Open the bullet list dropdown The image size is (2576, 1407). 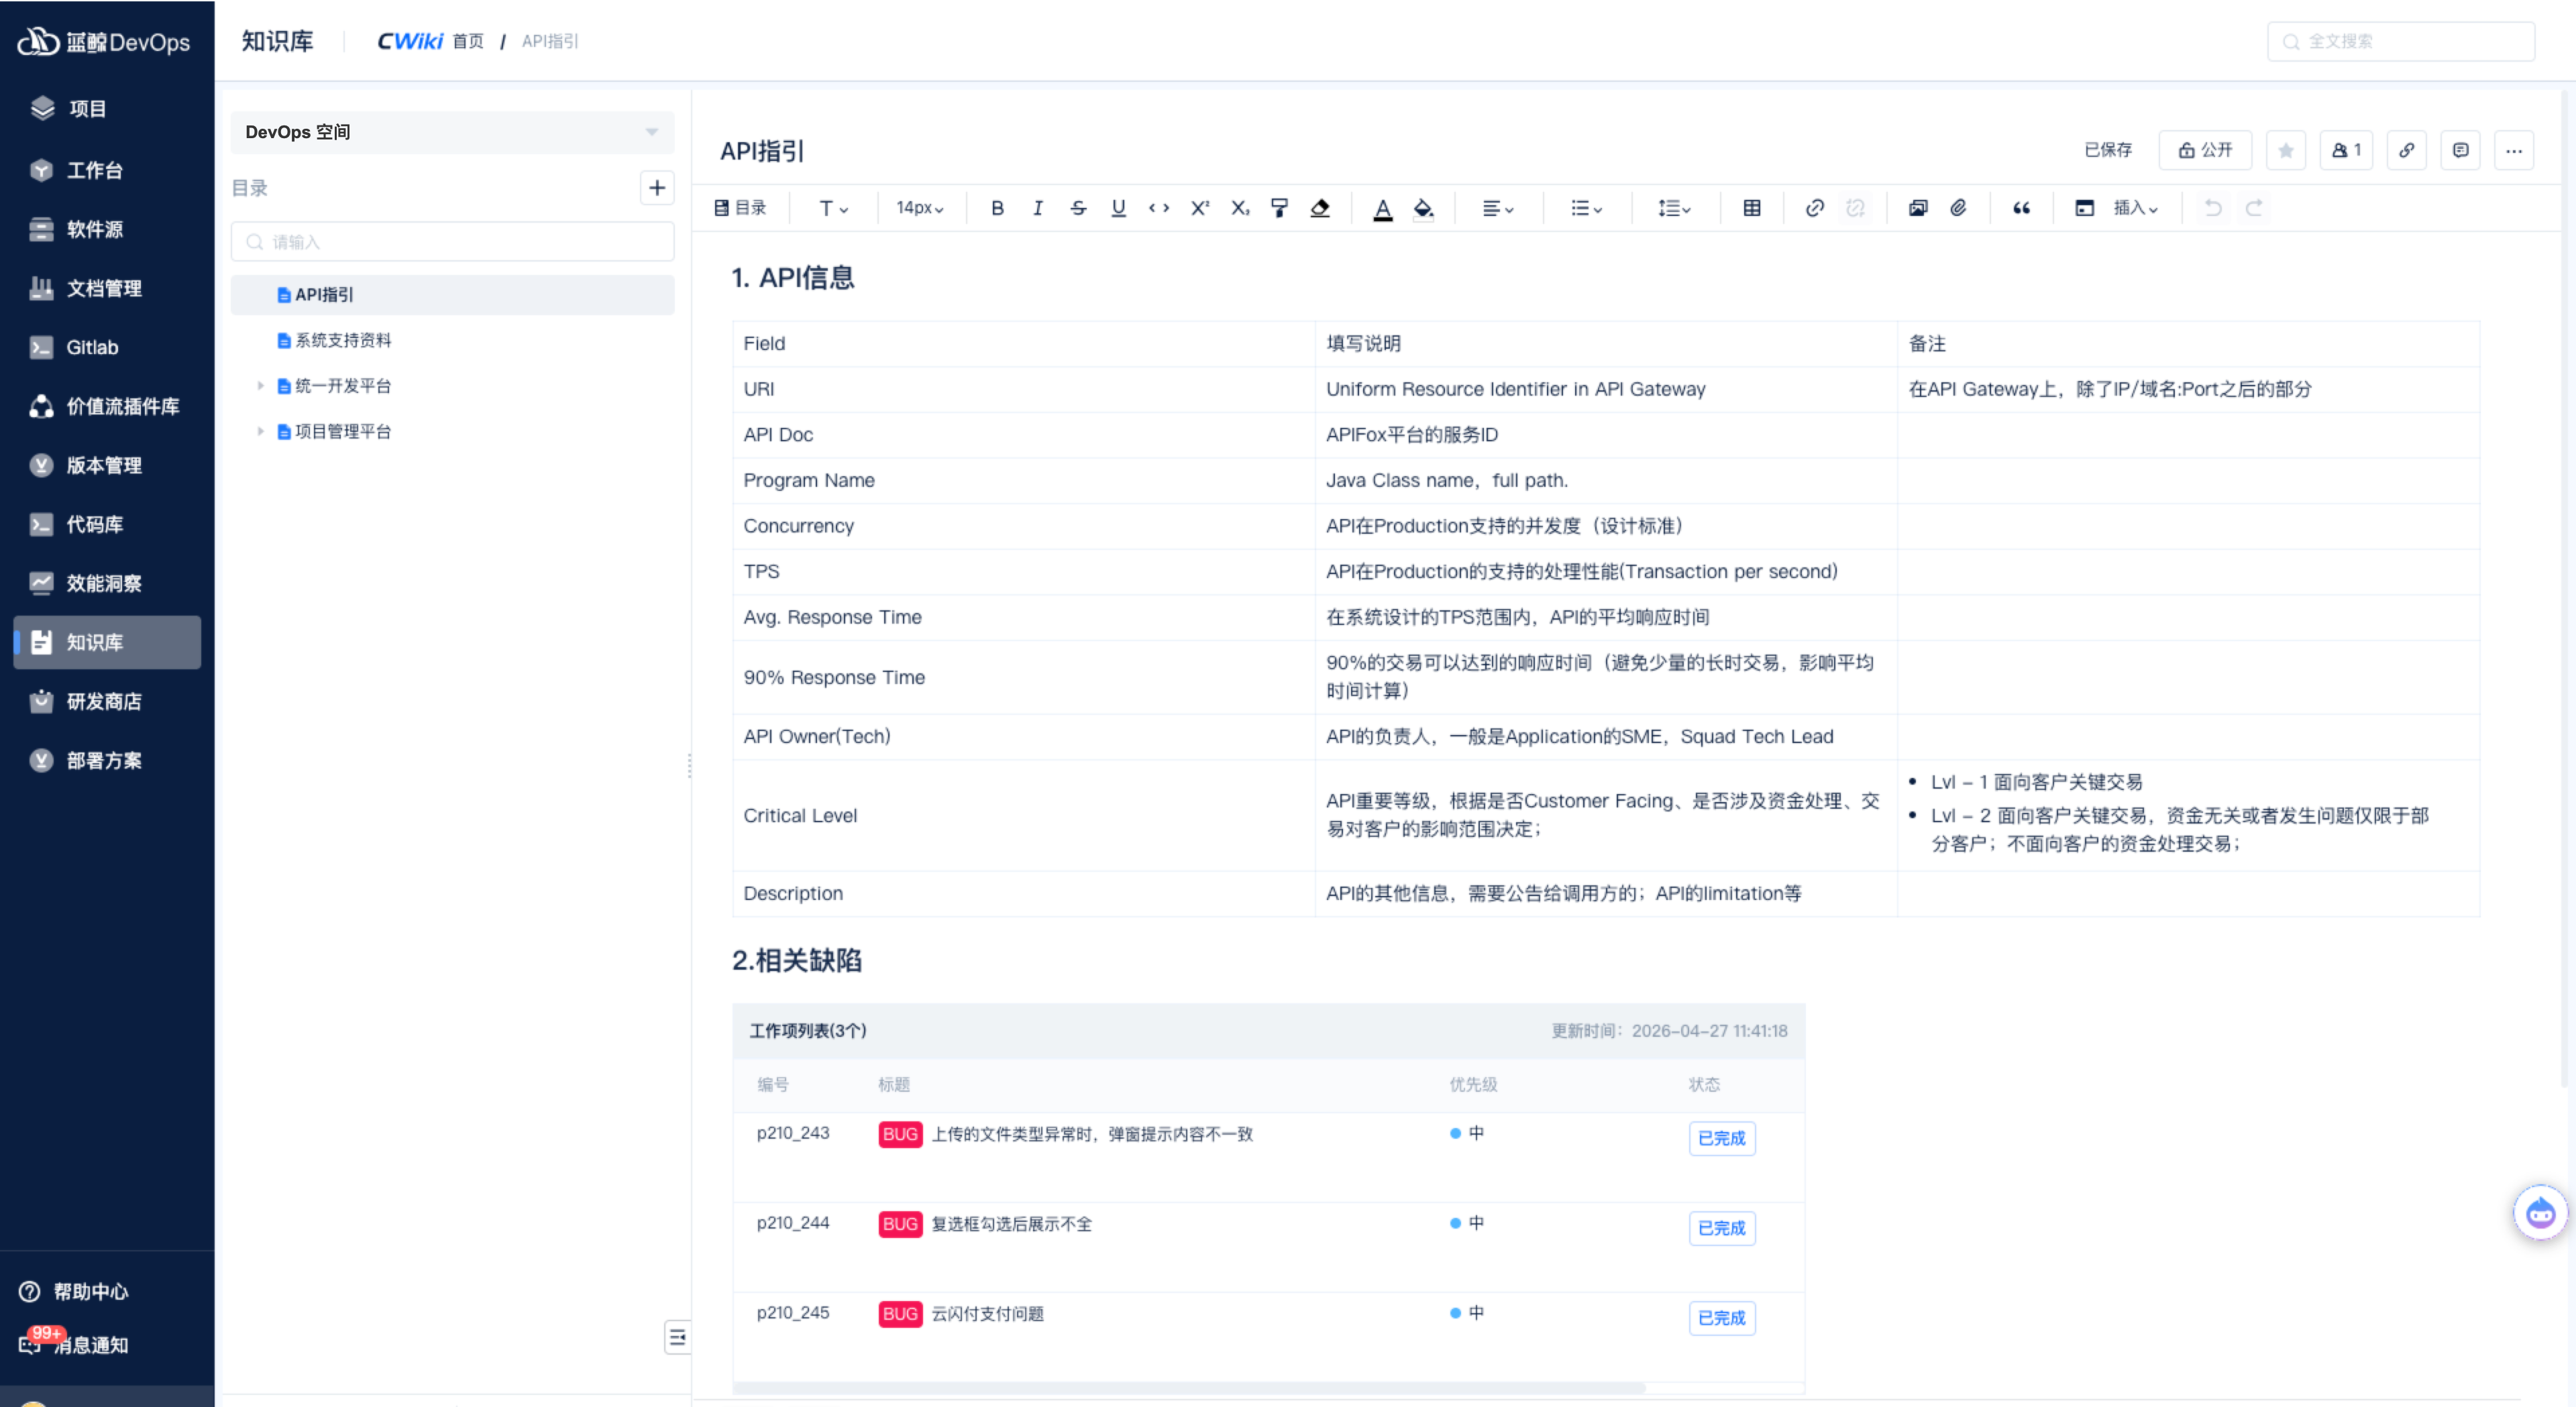[x=1586, y=208]
